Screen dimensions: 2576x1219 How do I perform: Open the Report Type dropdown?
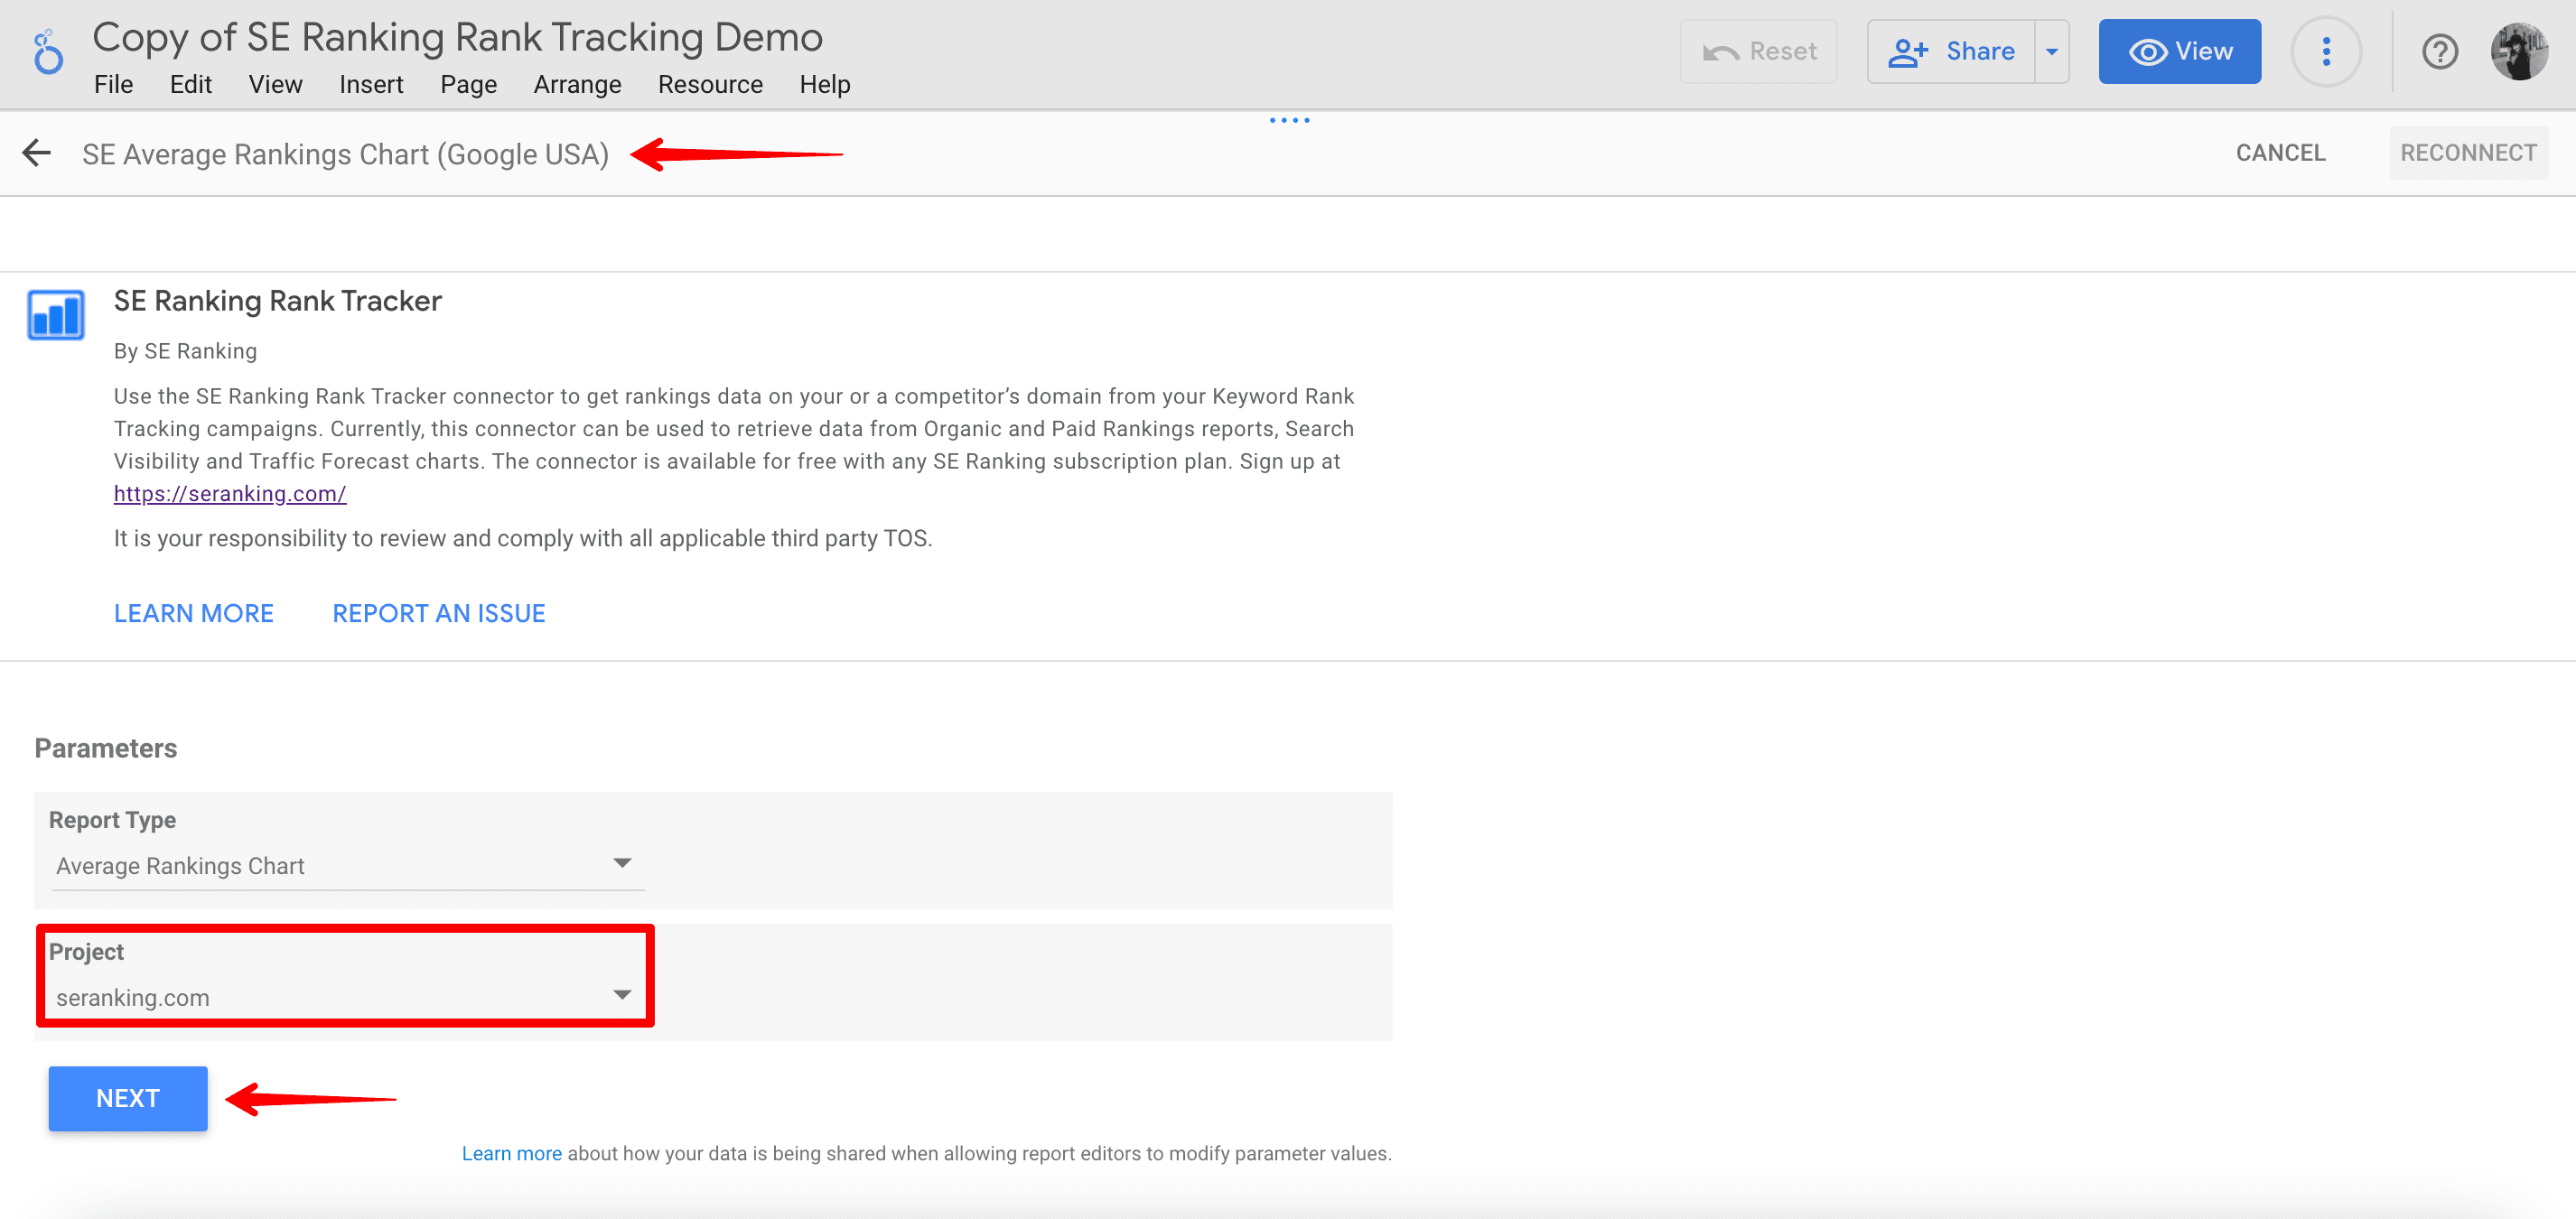pos(347,865)
